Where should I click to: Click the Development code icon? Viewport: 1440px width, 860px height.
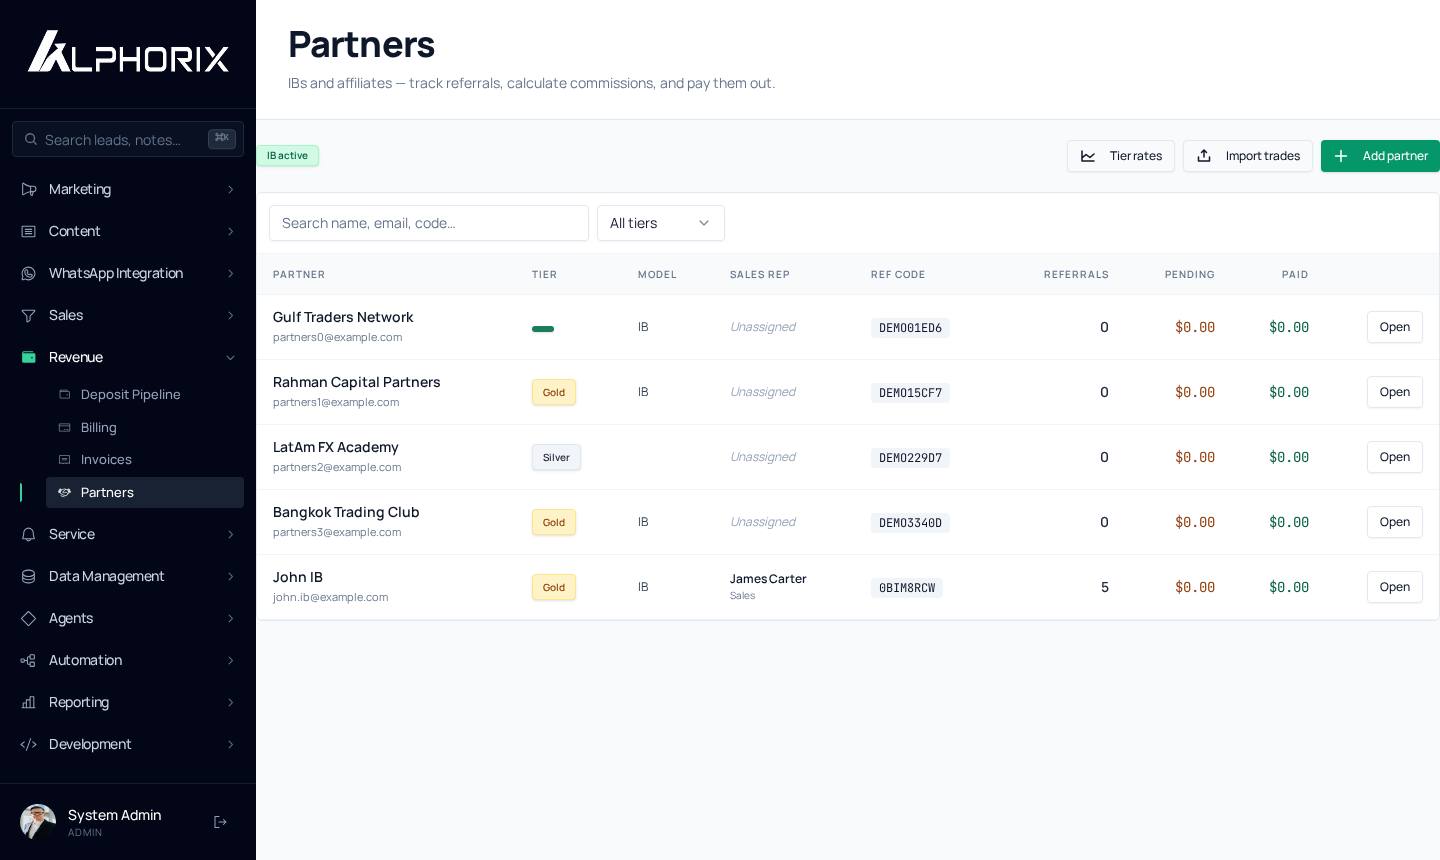click(x=29, y=744)
